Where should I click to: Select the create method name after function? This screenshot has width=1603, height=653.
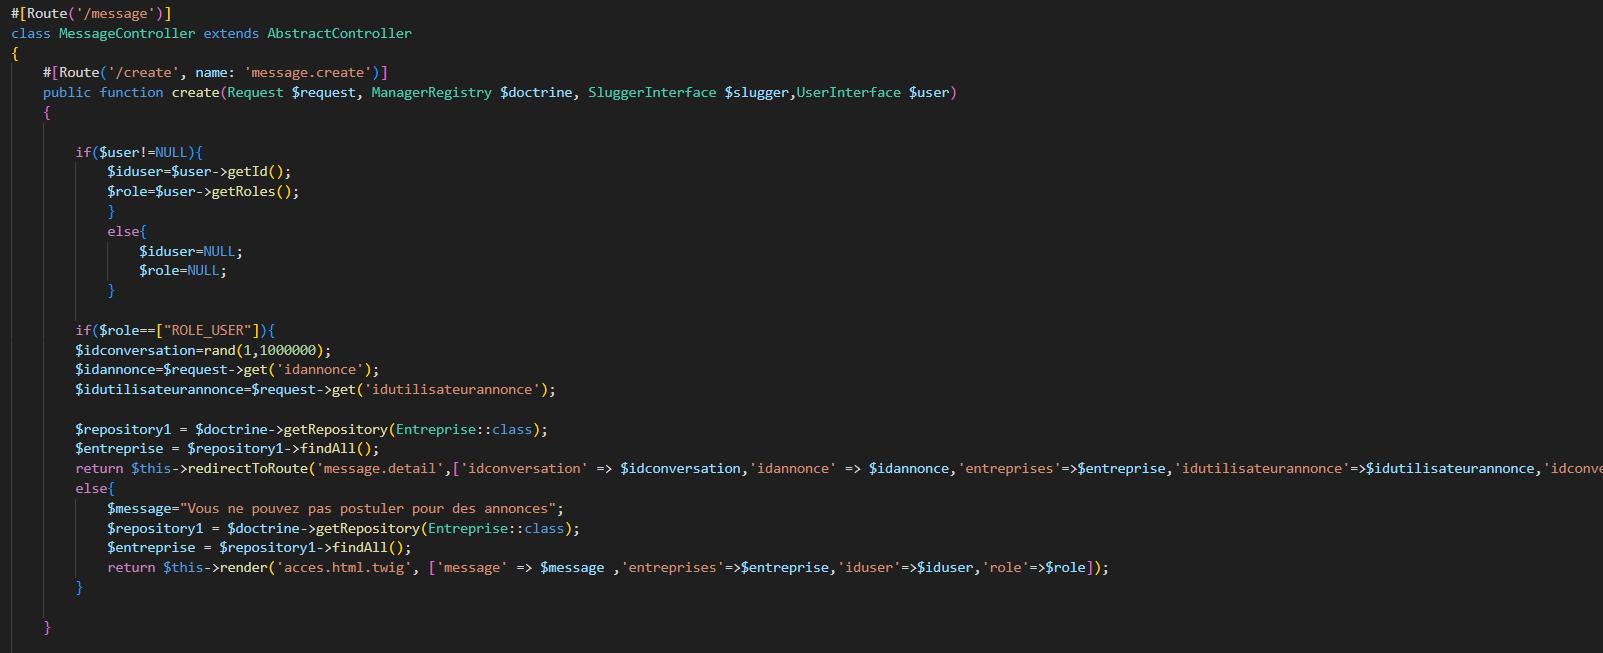click(195, 92)
